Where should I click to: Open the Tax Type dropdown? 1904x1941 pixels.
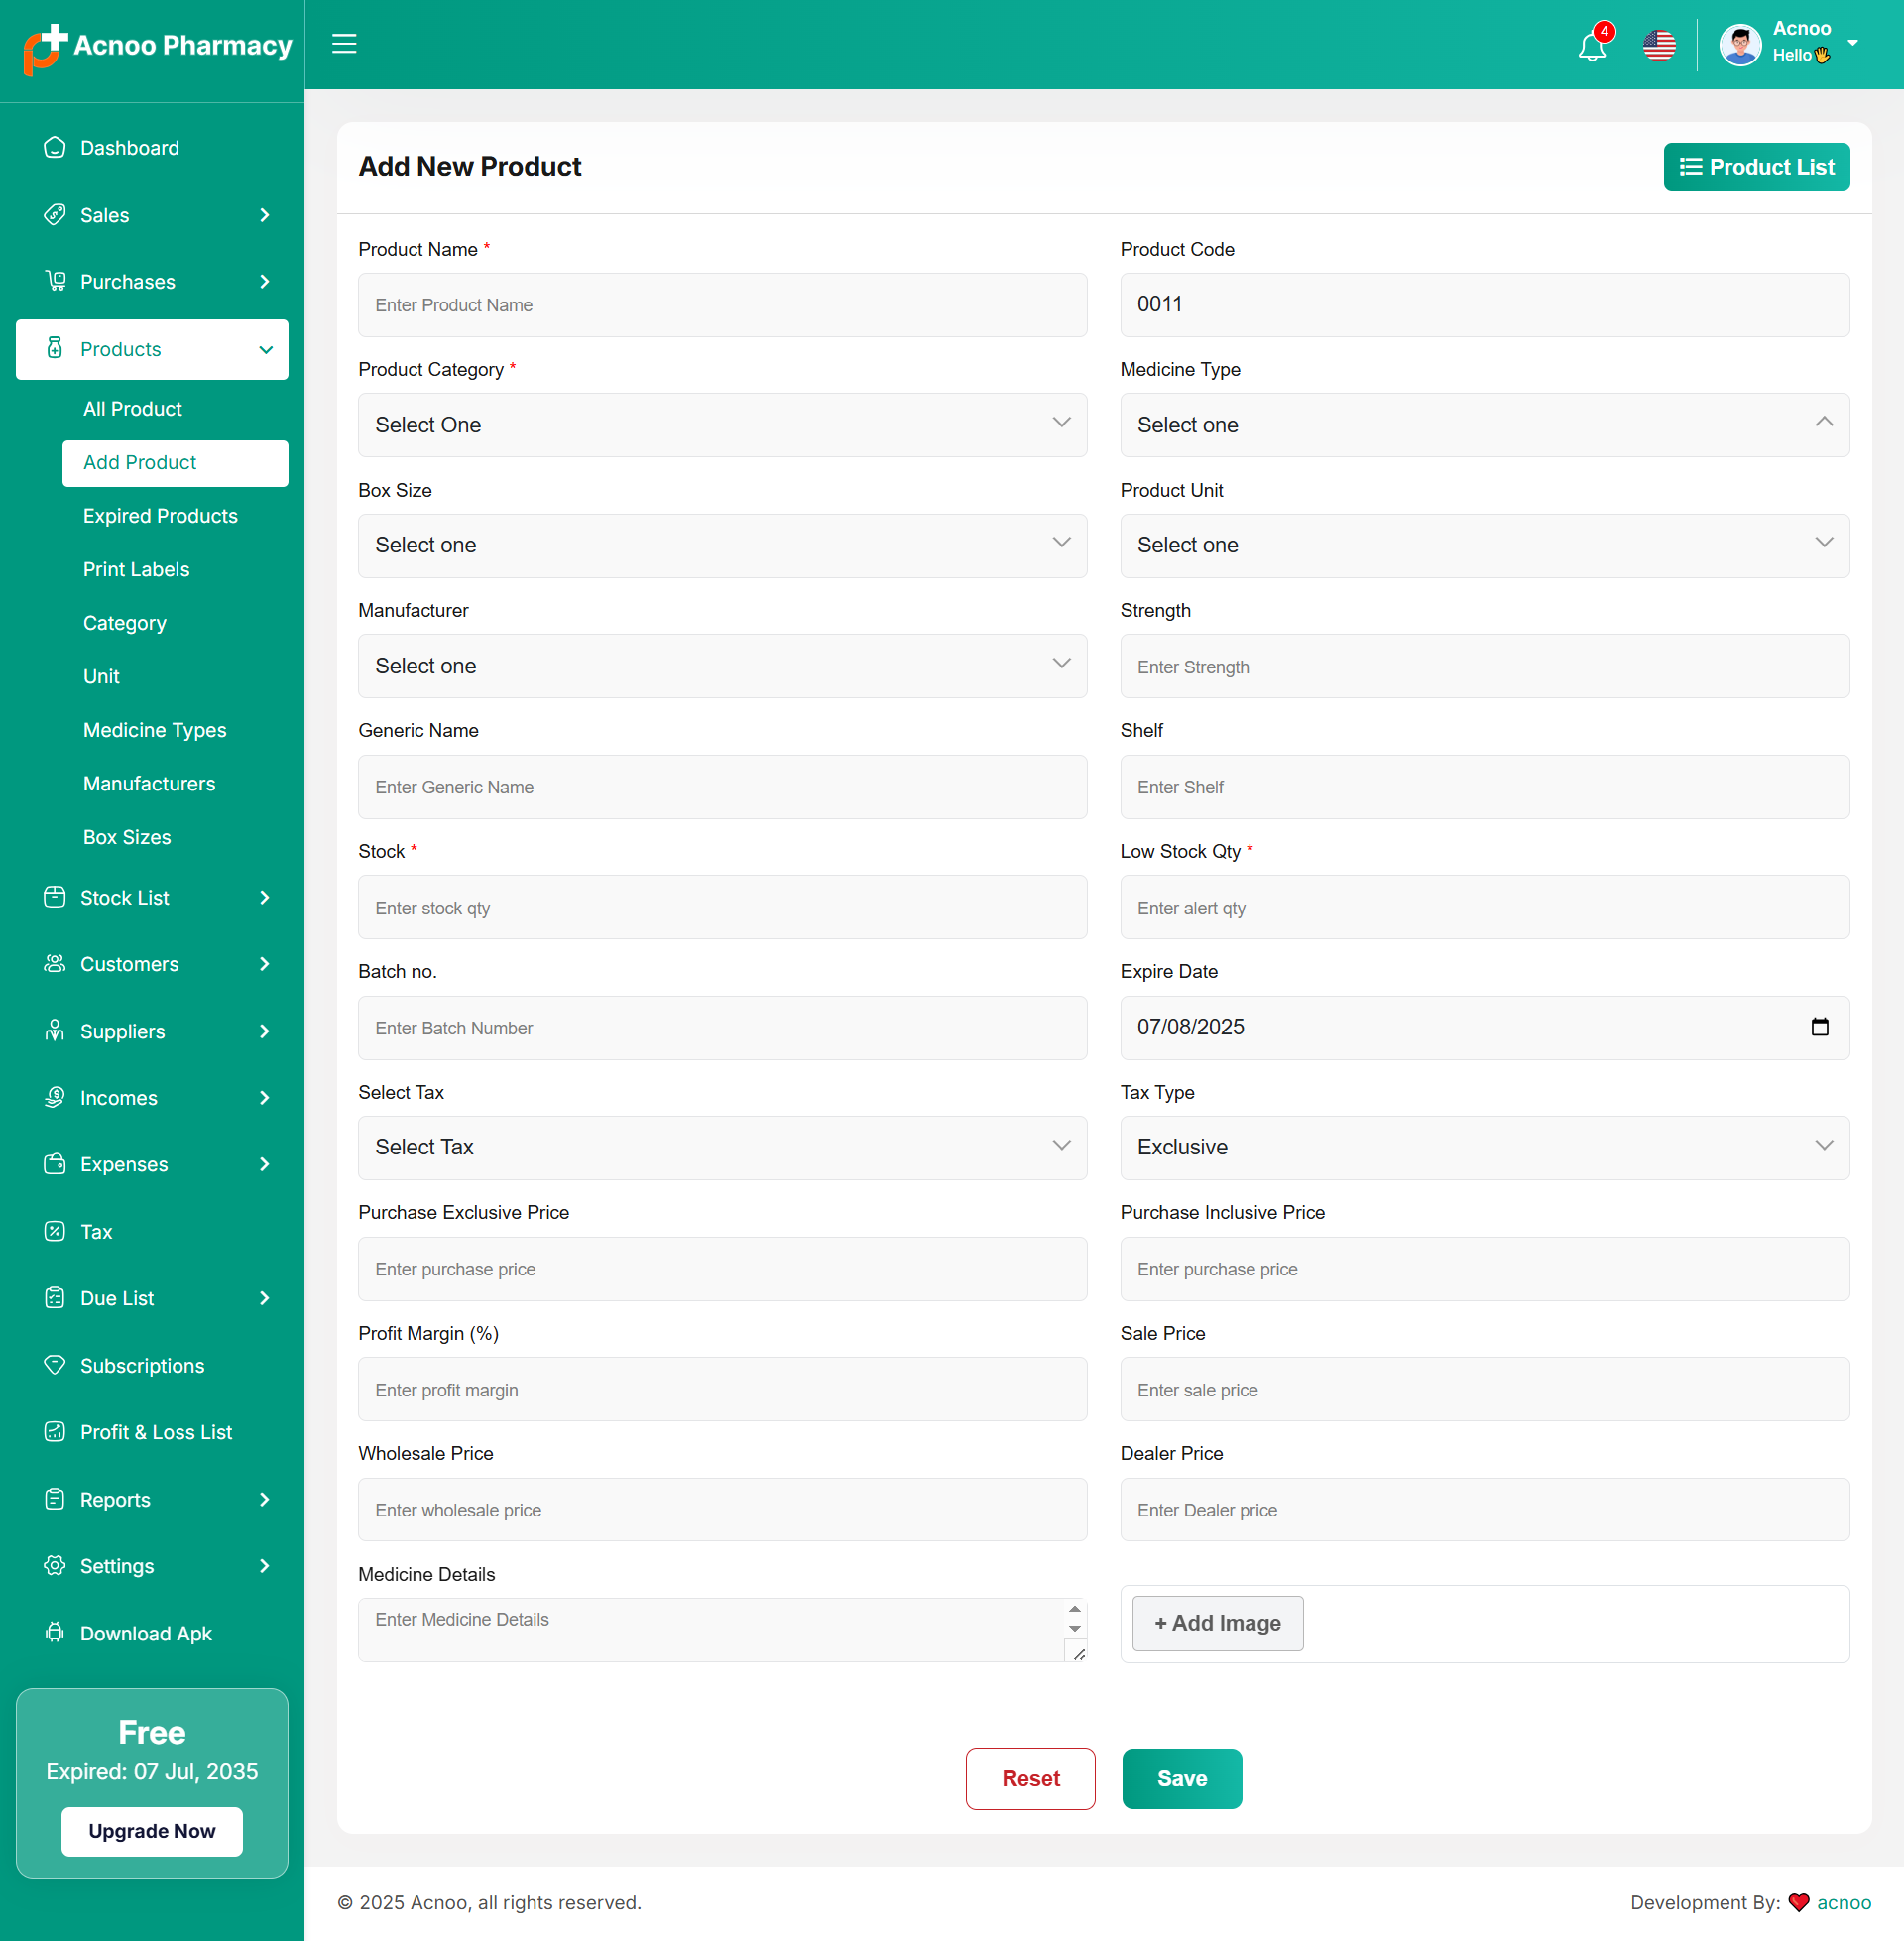point(1484,1147)
